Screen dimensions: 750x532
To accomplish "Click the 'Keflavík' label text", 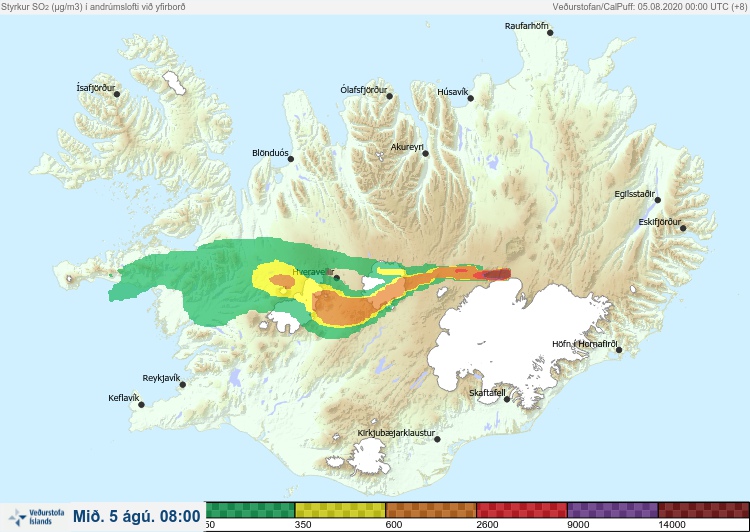I will click(124, 398).
